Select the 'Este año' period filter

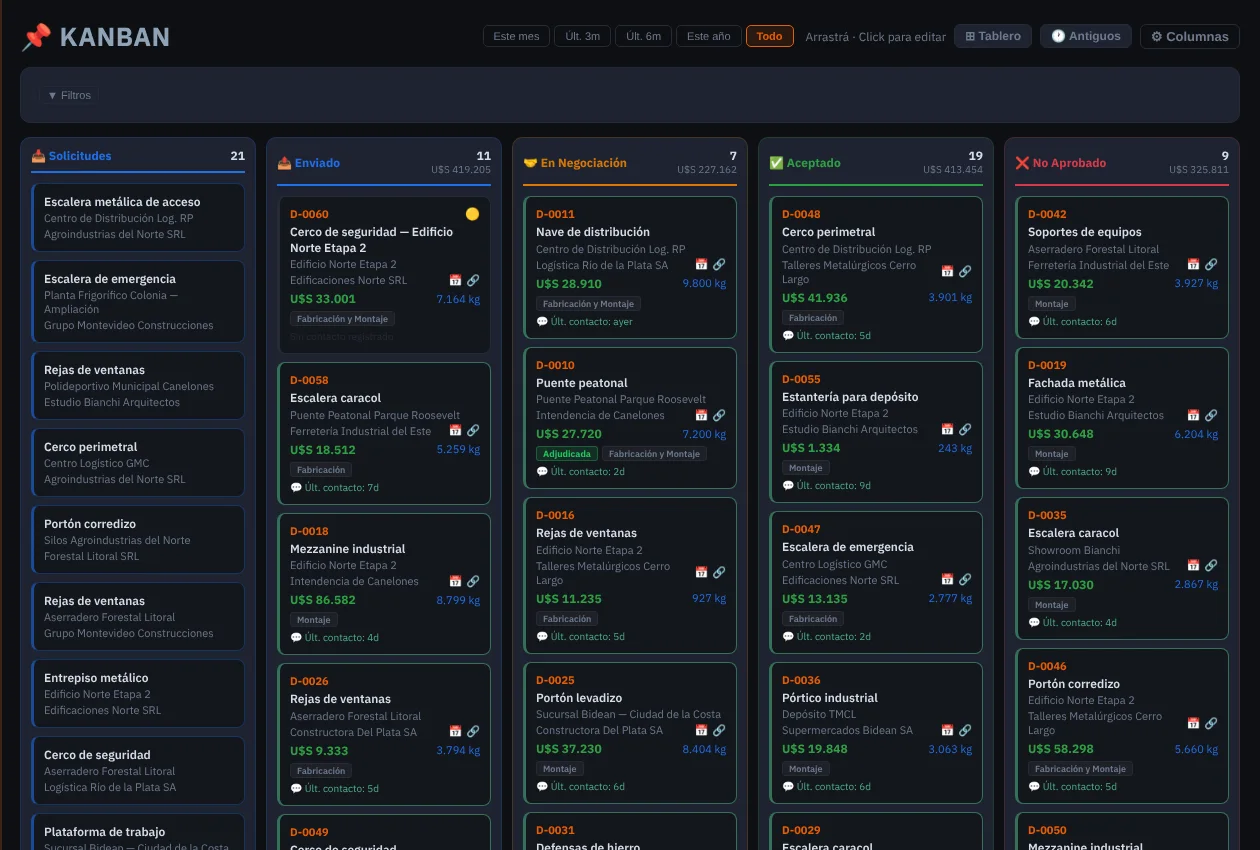708,36
